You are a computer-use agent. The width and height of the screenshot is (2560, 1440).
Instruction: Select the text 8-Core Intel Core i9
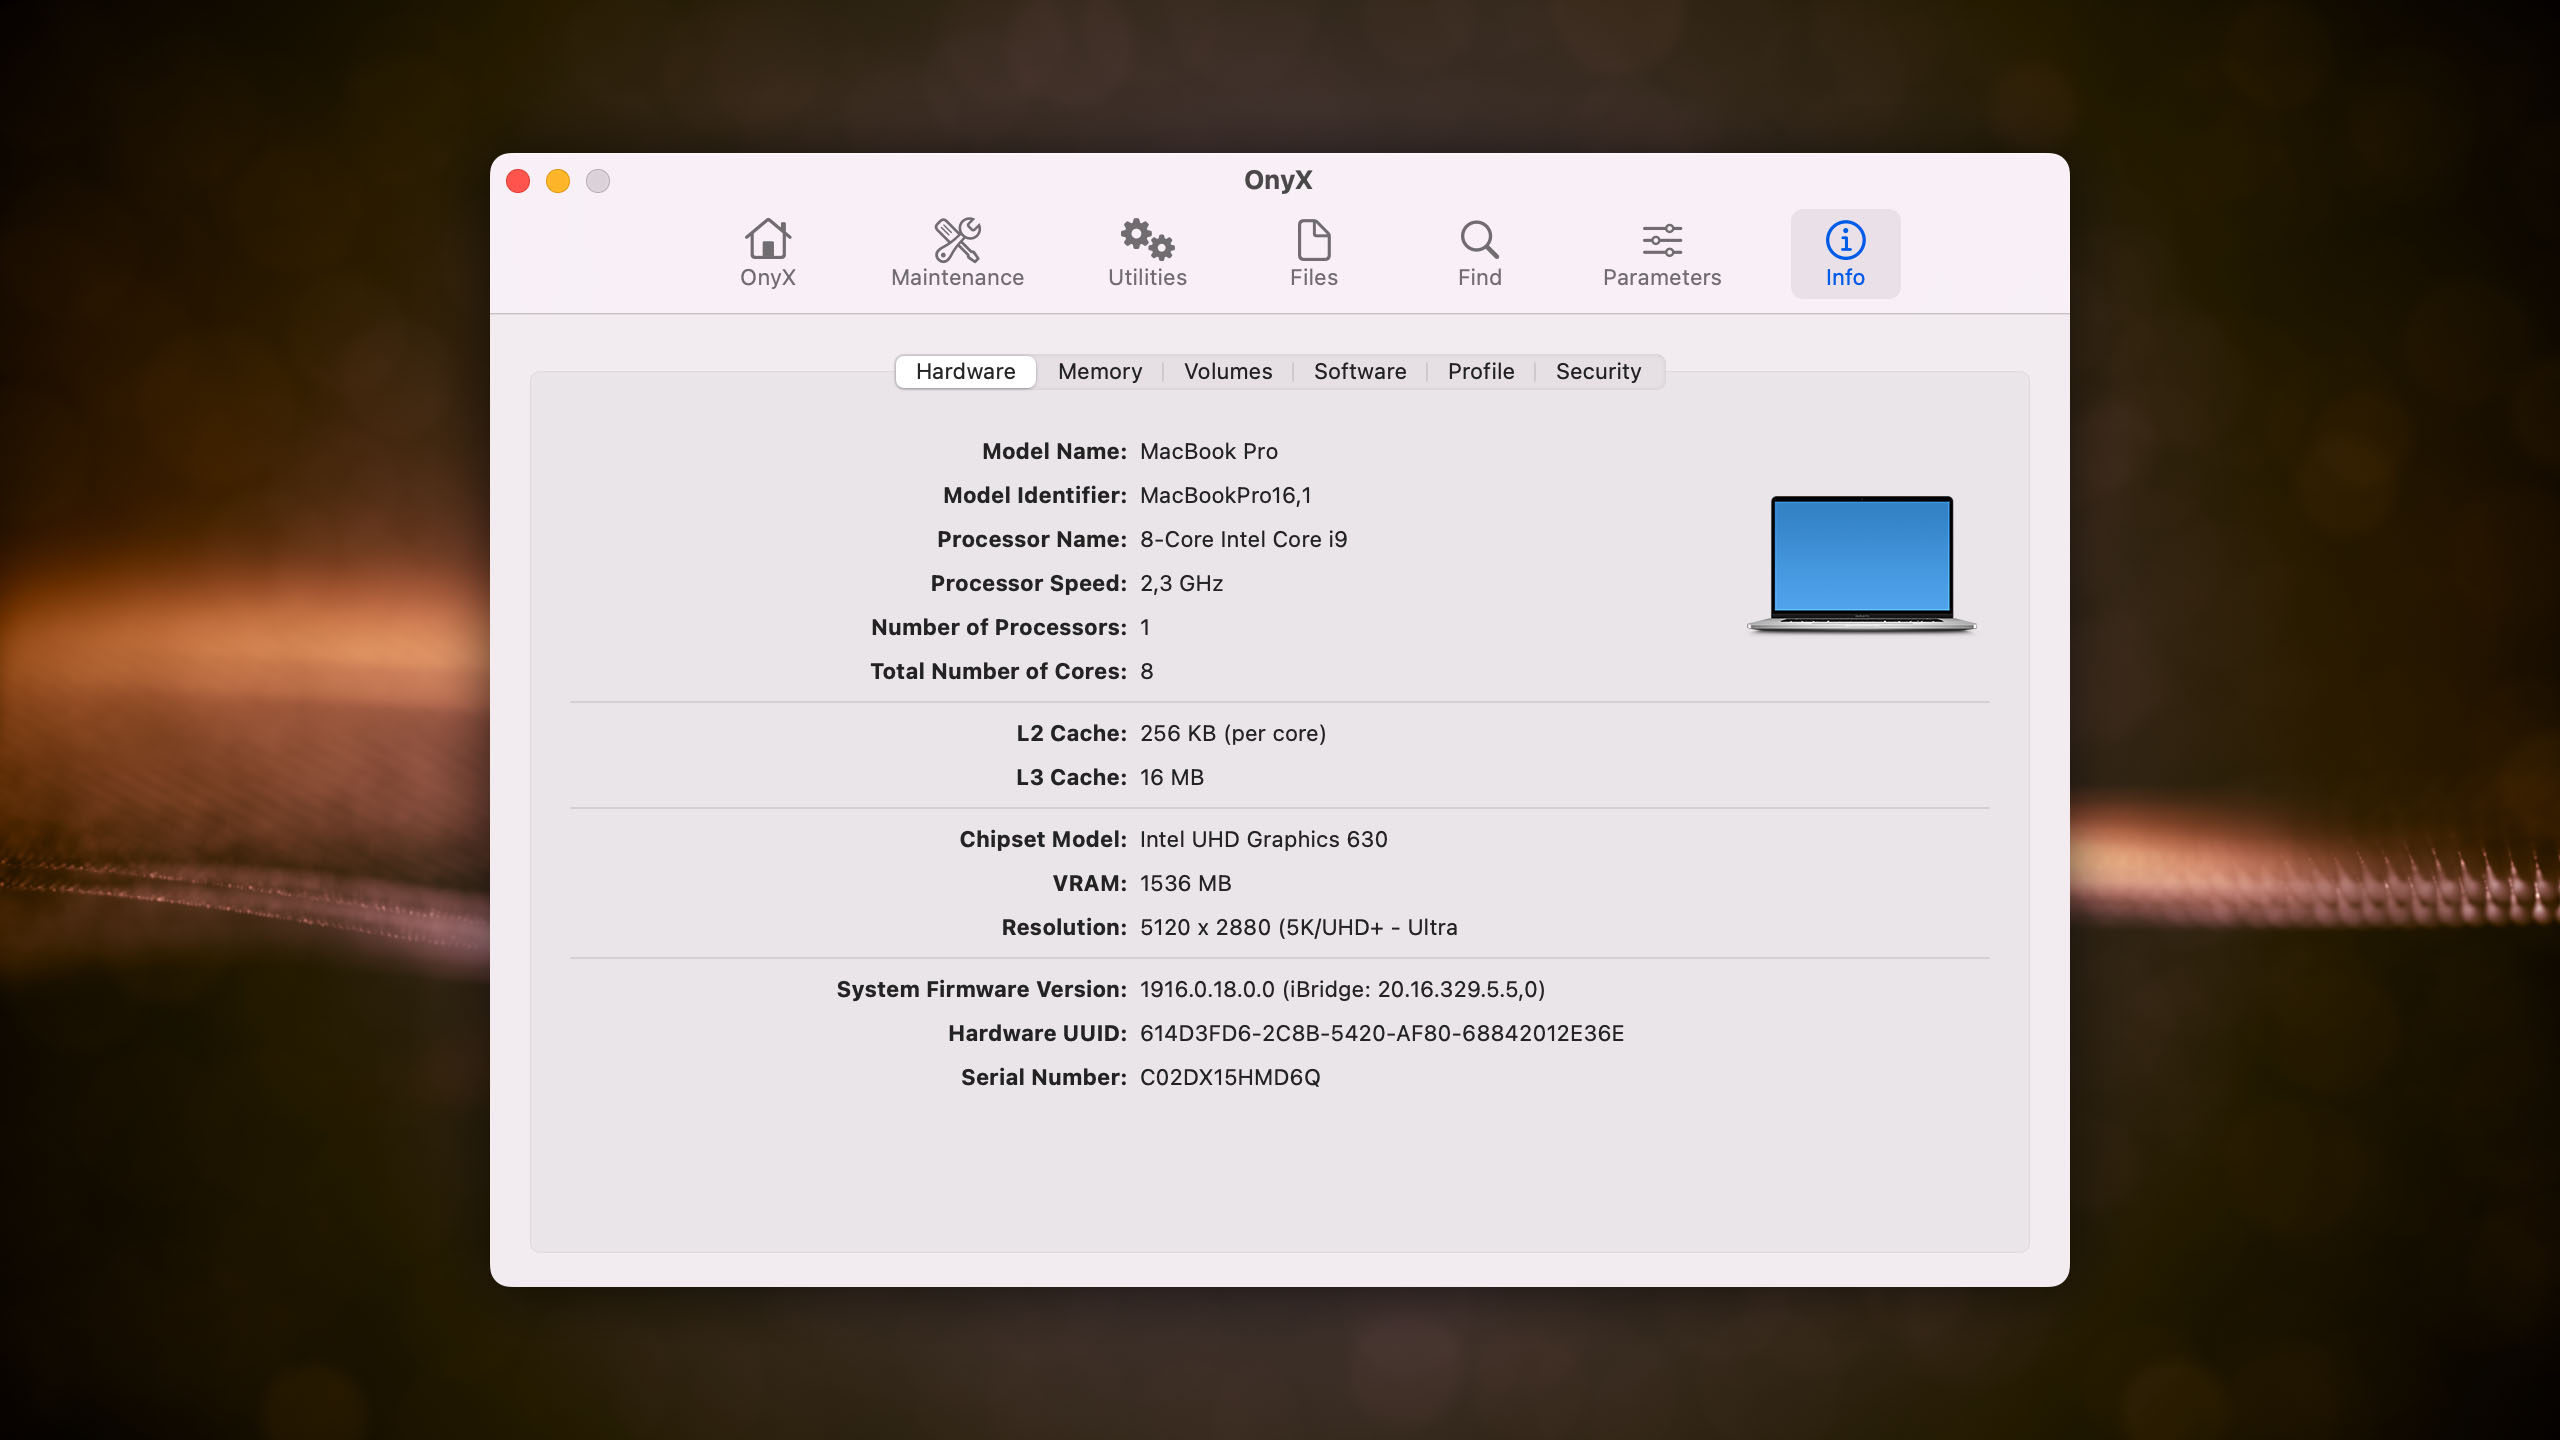pos(1244,539)
